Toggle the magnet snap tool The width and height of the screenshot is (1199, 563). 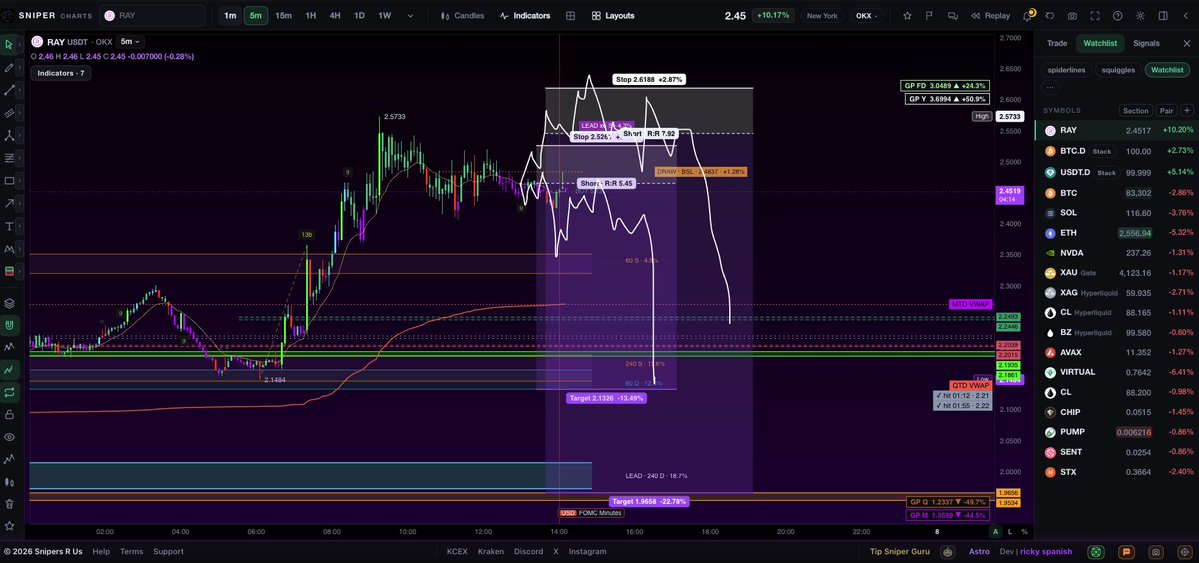coord(9,325)
